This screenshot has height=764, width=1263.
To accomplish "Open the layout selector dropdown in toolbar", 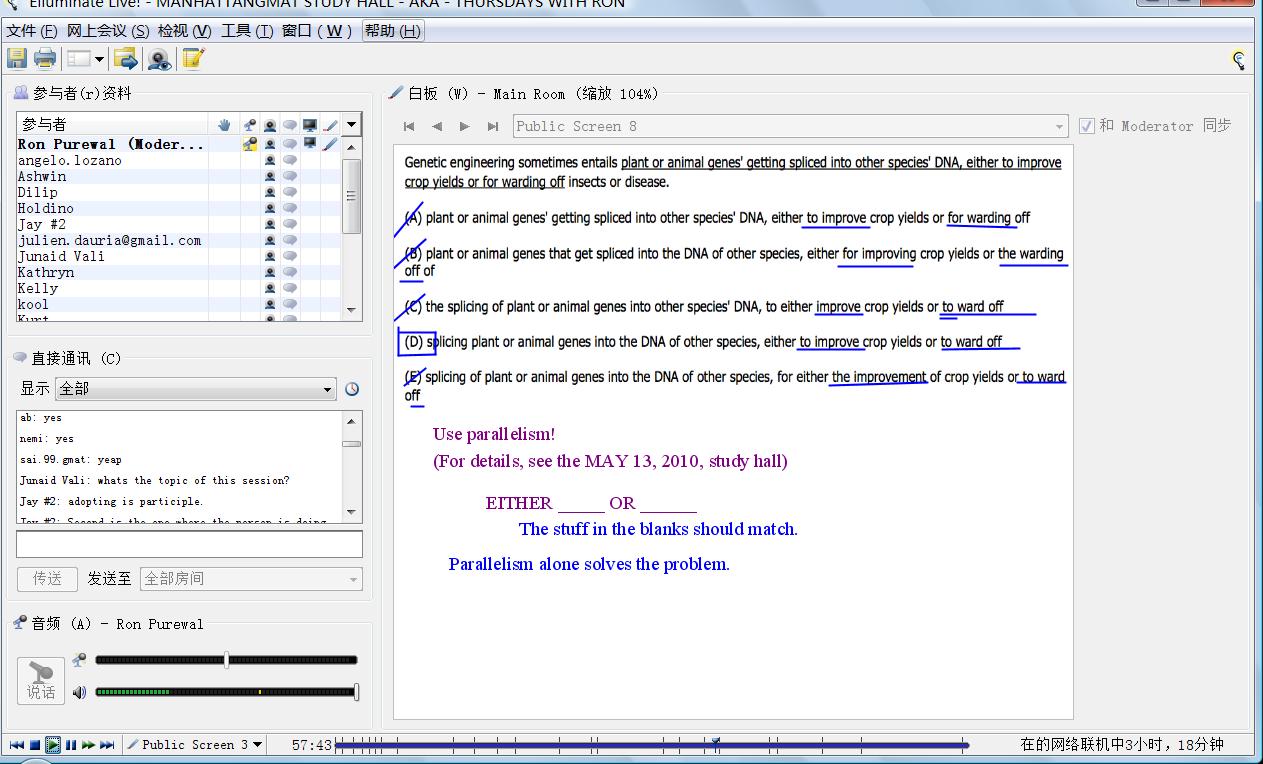I will pos(86,59).
